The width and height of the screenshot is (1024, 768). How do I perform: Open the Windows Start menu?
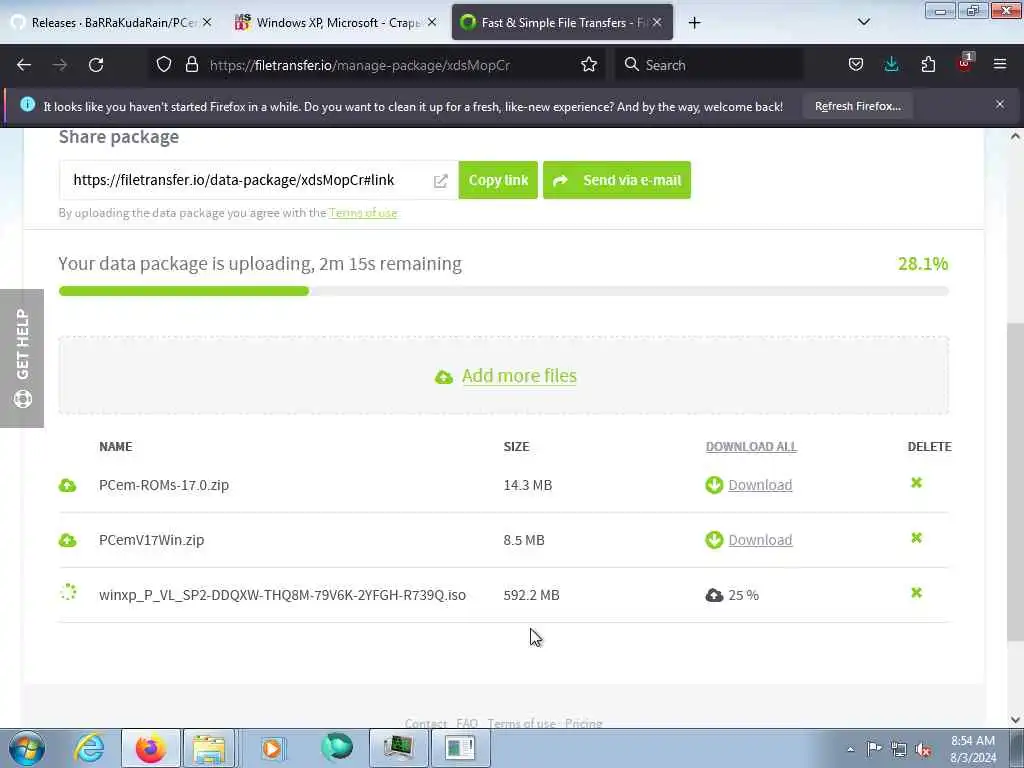coord(27,748)
